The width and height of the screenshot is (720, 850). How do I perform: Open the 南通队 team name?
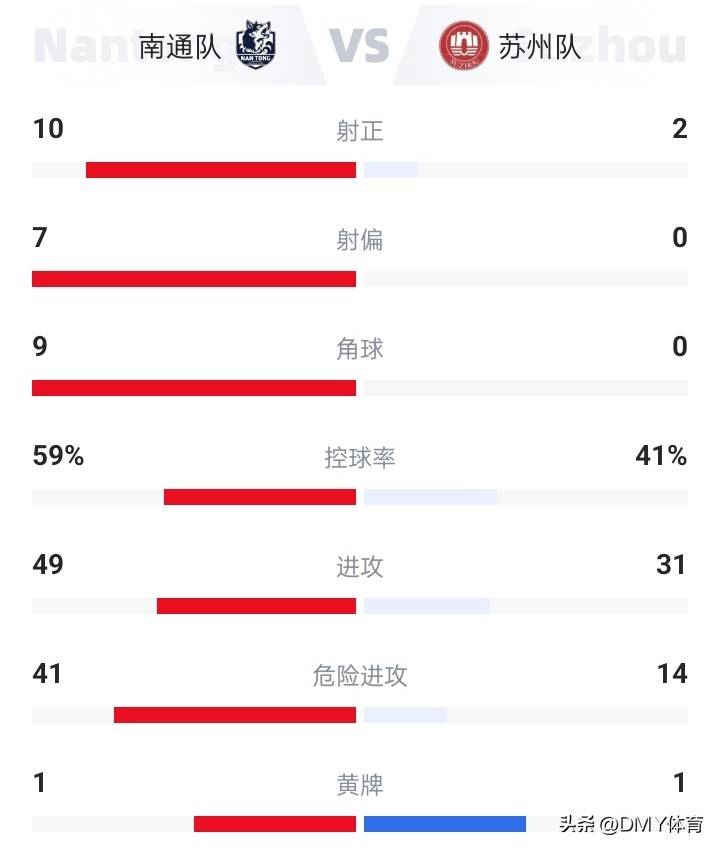coord(180,47)
